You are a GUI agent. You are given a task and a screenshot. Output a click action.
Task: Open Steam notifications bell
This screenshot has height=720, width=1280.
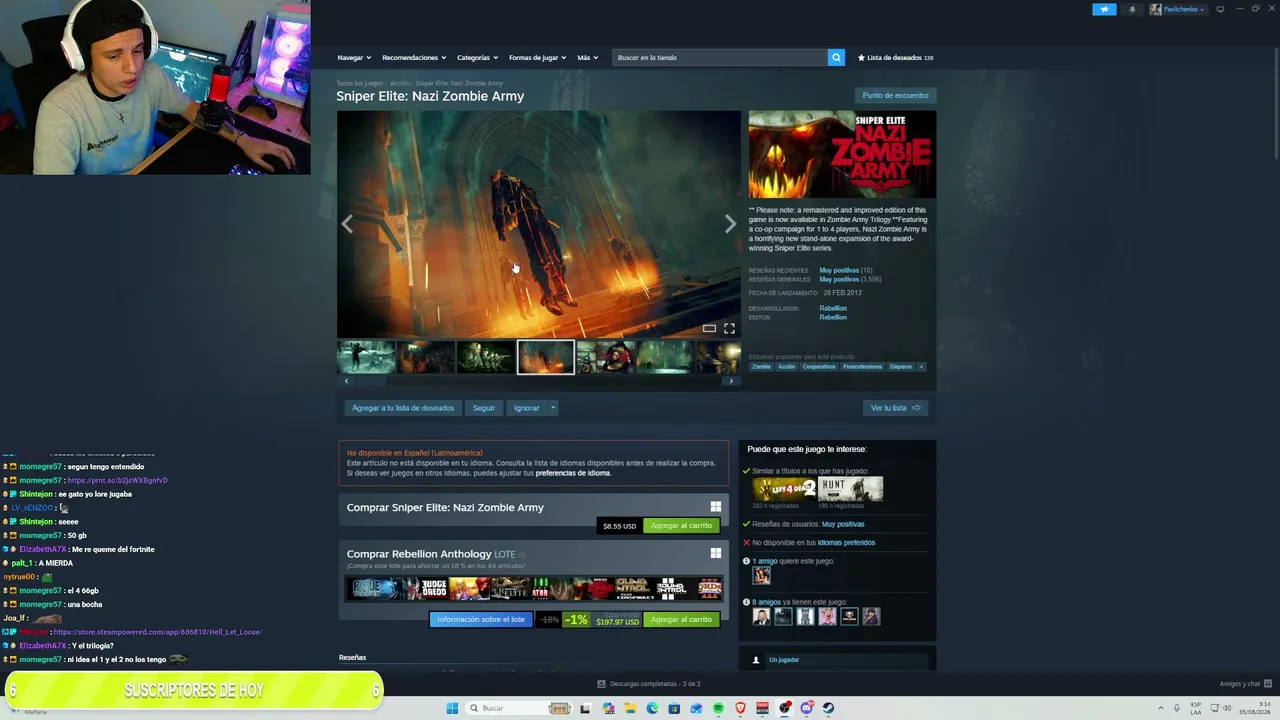click(x=1132, y=9)
